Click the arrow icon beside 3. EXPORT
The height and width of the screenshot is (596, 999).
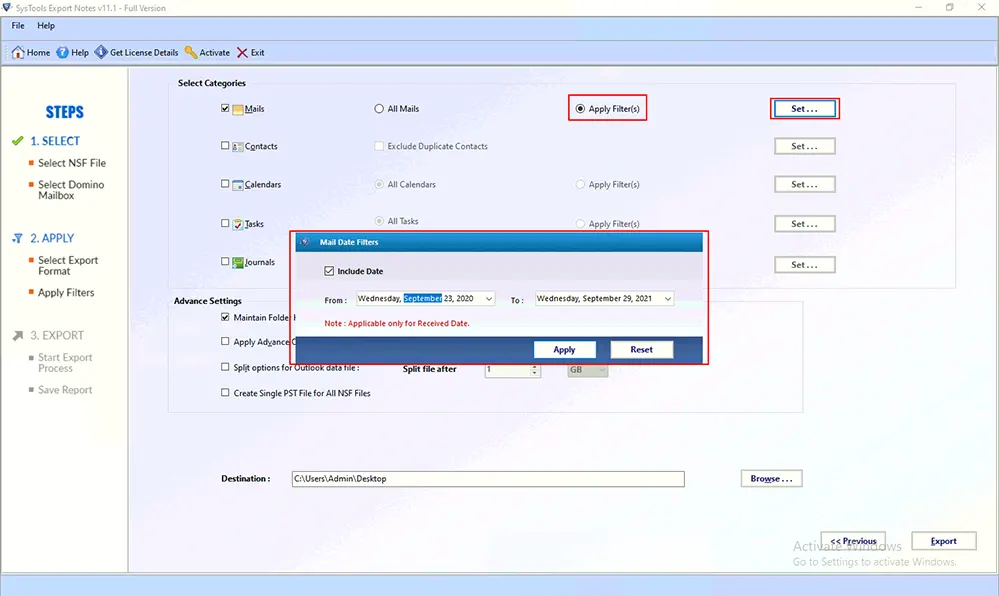[18, 335]
